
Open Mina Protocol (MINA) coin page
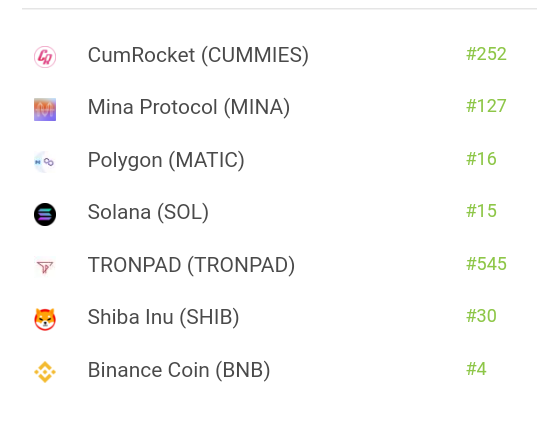point(189,107)
